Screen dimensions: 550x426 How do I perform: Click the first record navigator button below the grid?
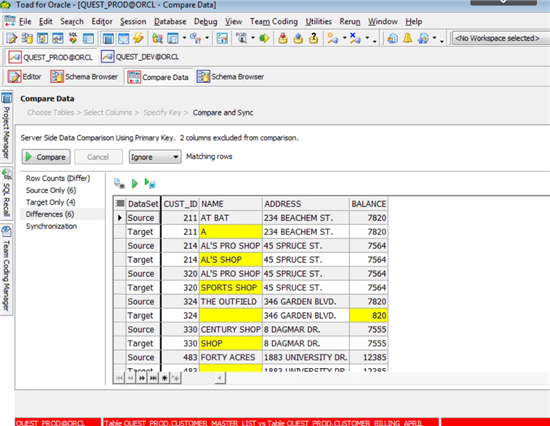(119, 378)
